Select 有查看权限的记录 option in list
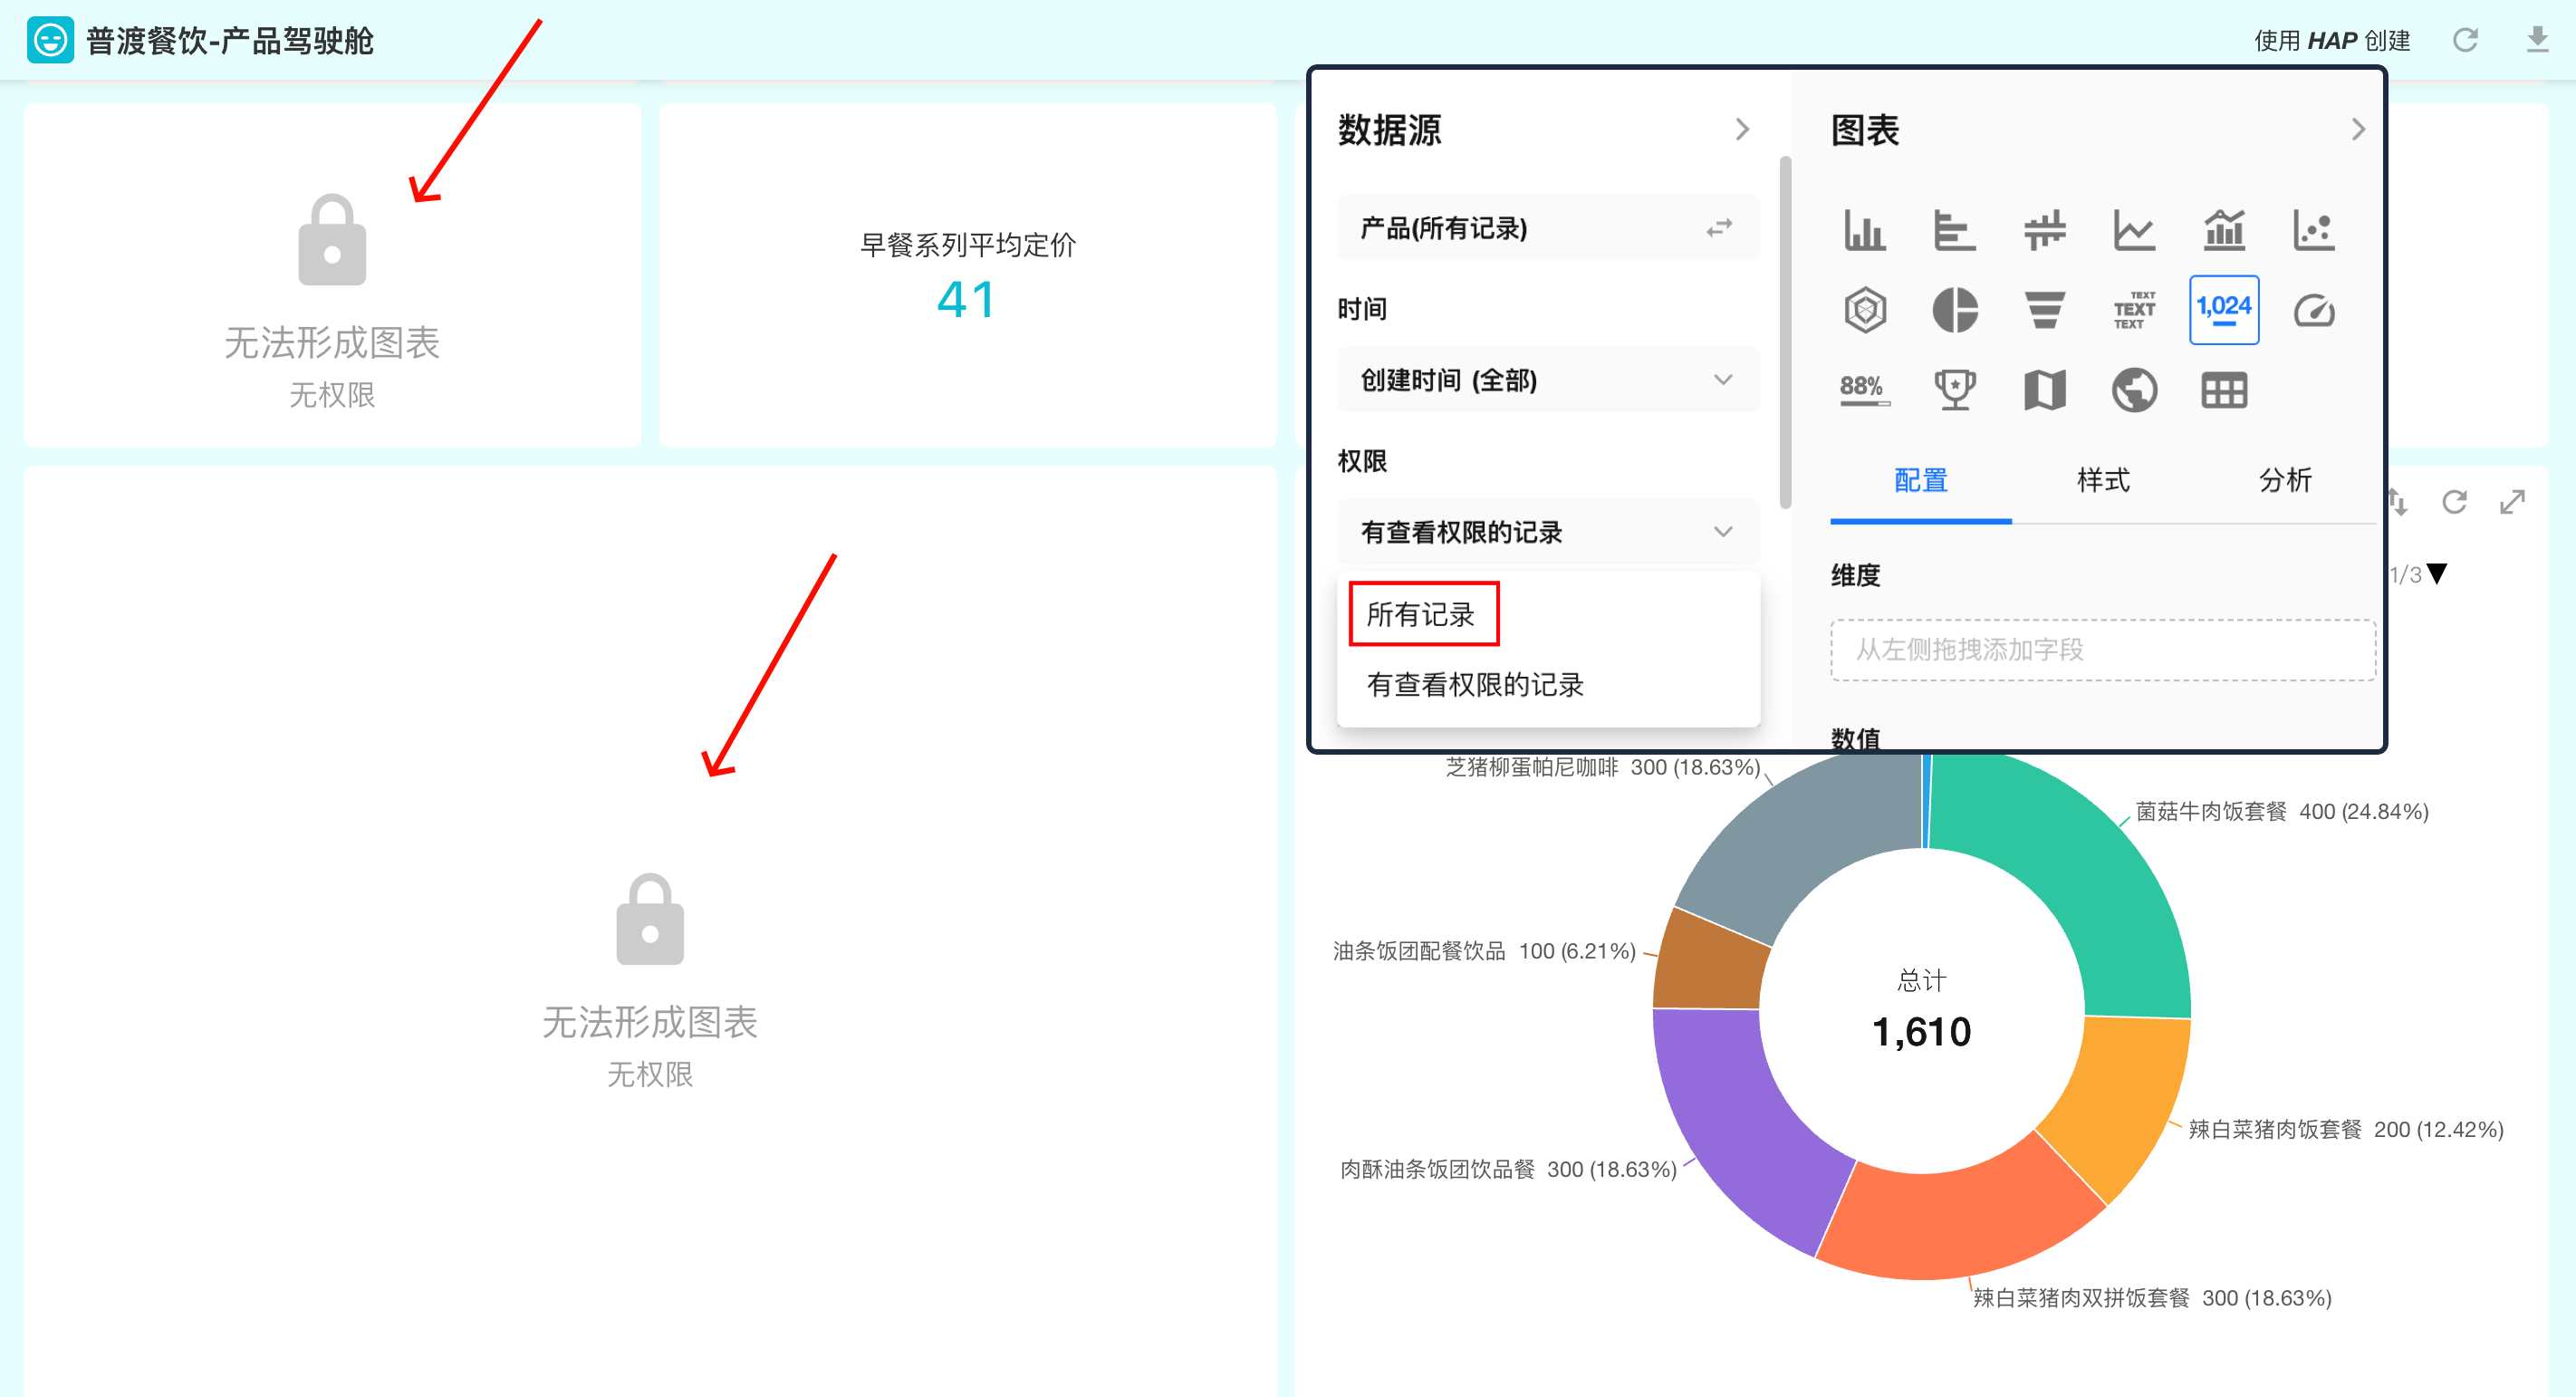2576x1397 pixels. click(1475, 685)
